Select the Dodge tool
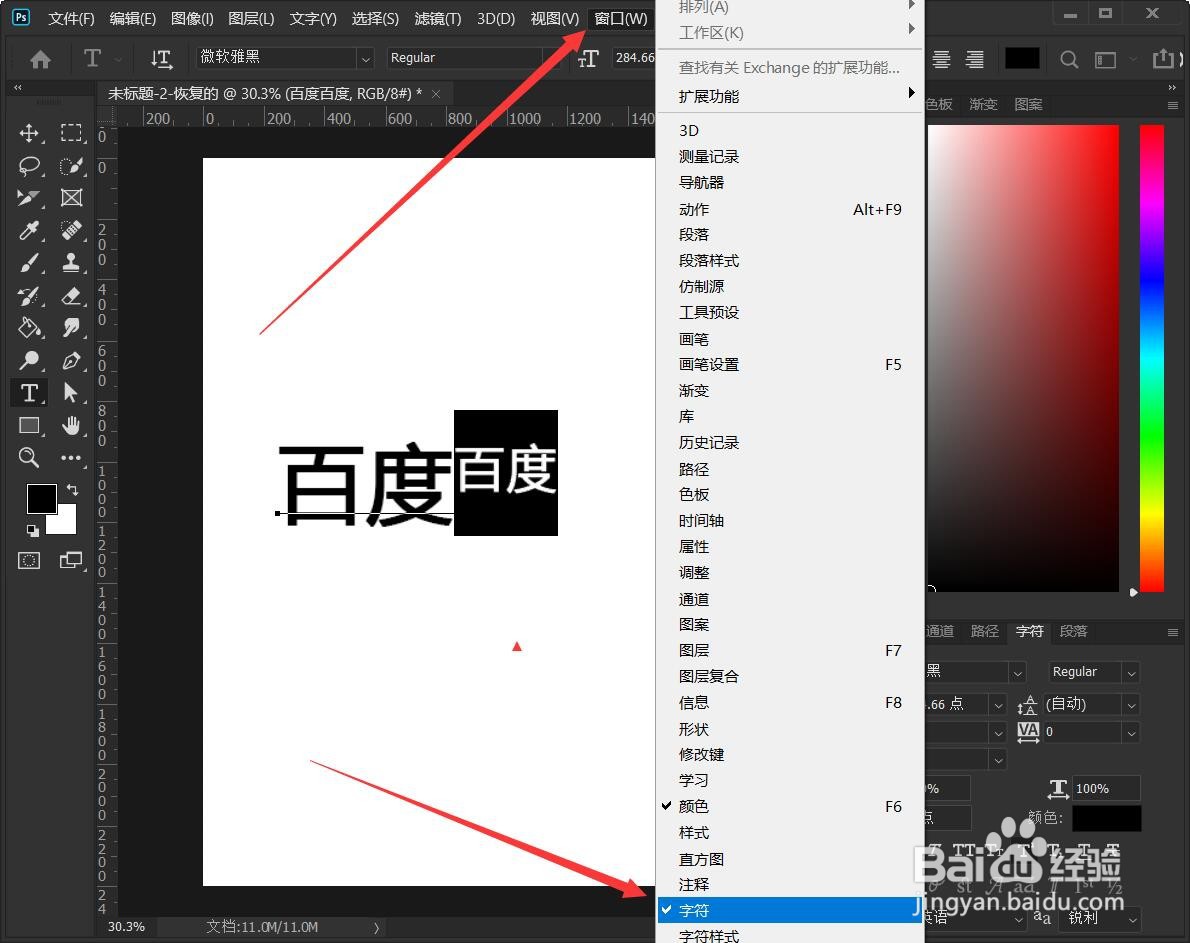This screenshot has height=943, width=1190. pos(29,360)
